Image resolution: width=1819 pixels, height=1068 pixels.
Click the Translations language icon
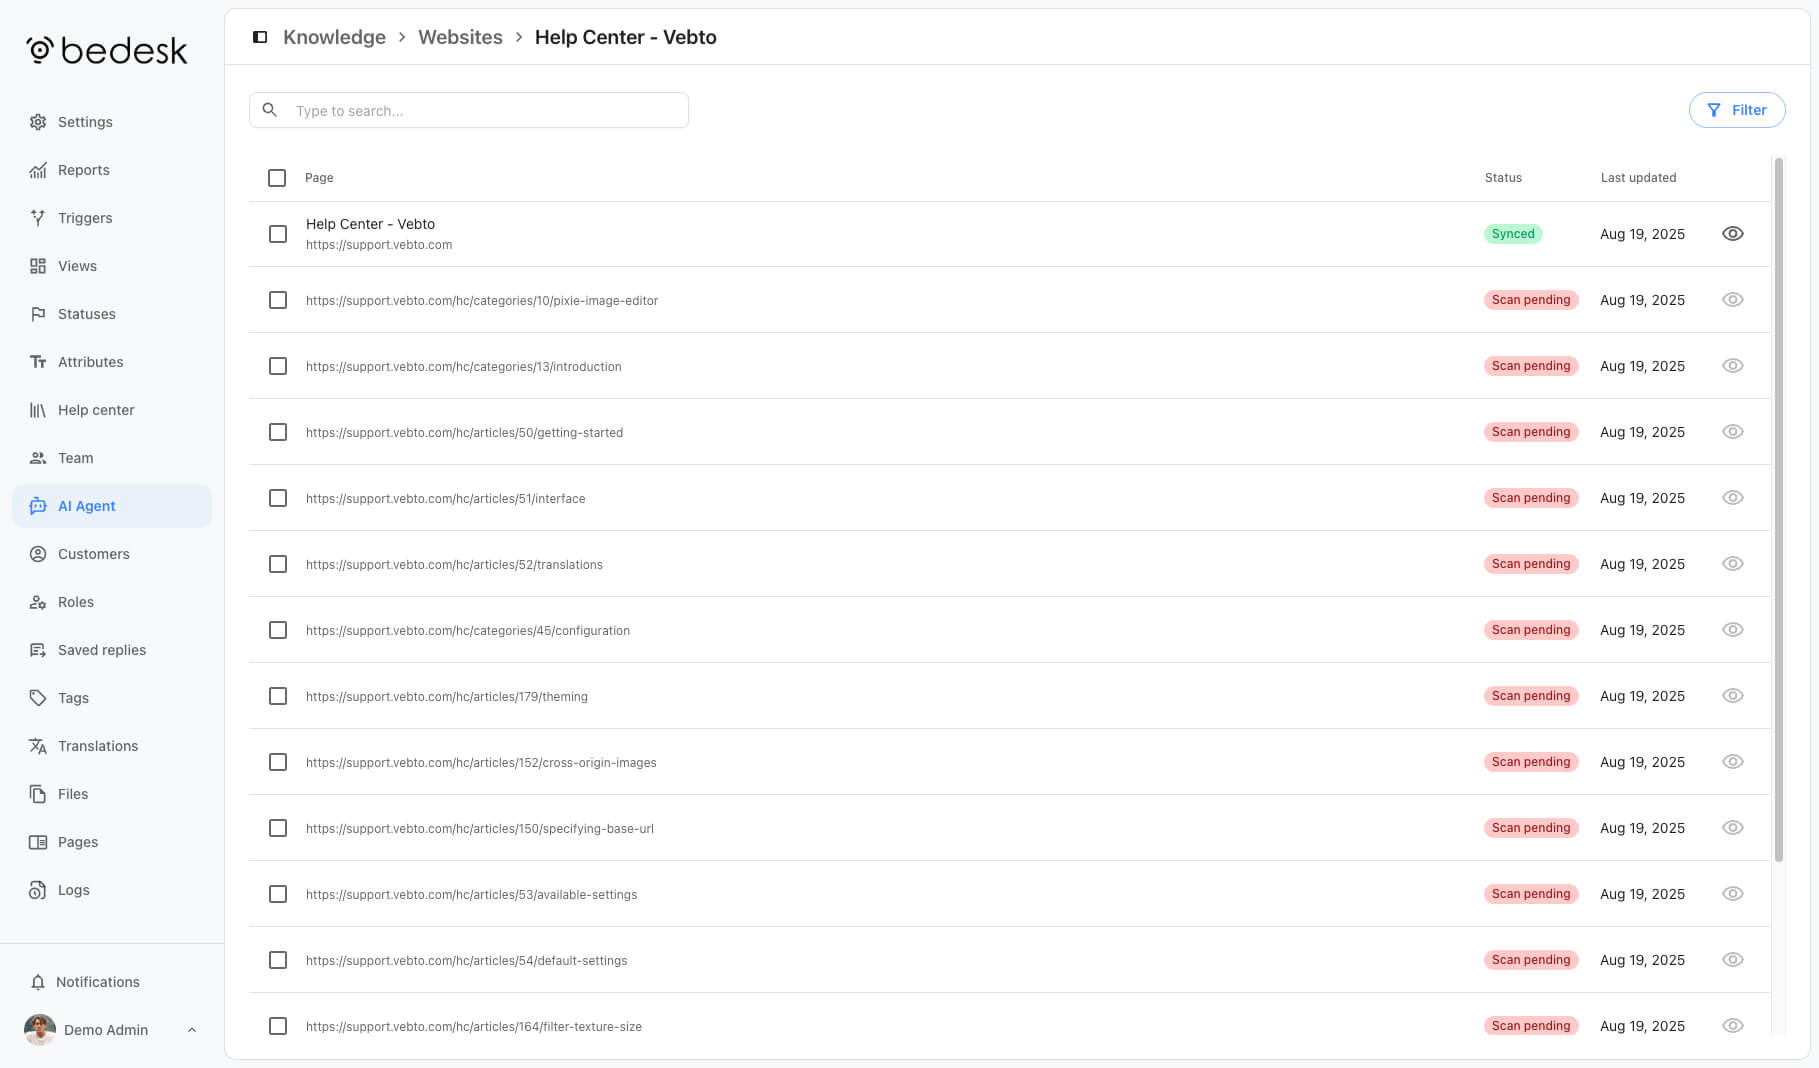38,746
